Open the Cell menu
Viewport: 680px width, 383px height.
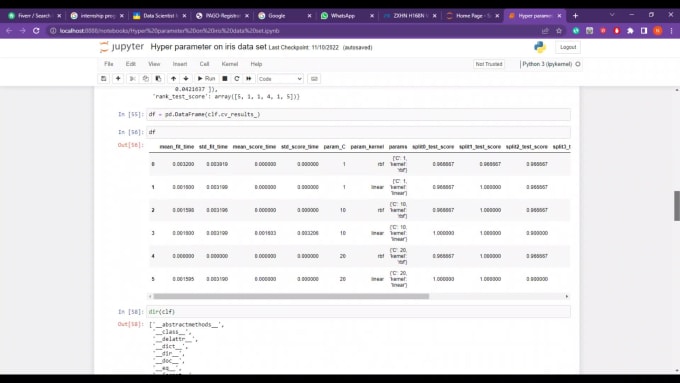(x=204, y=64)
